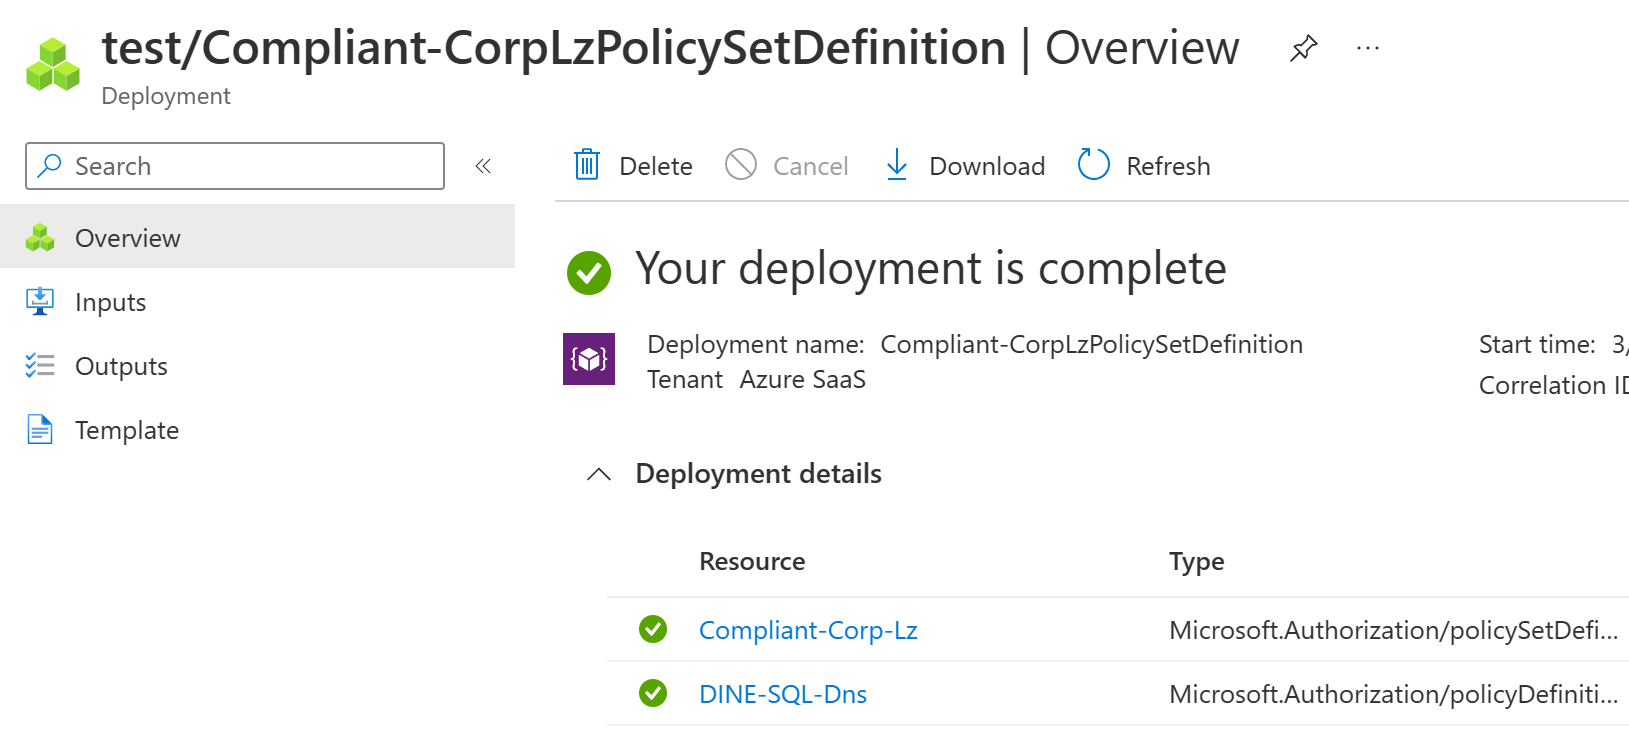
Task: Click the Resource column header
Action: point(752,561)
